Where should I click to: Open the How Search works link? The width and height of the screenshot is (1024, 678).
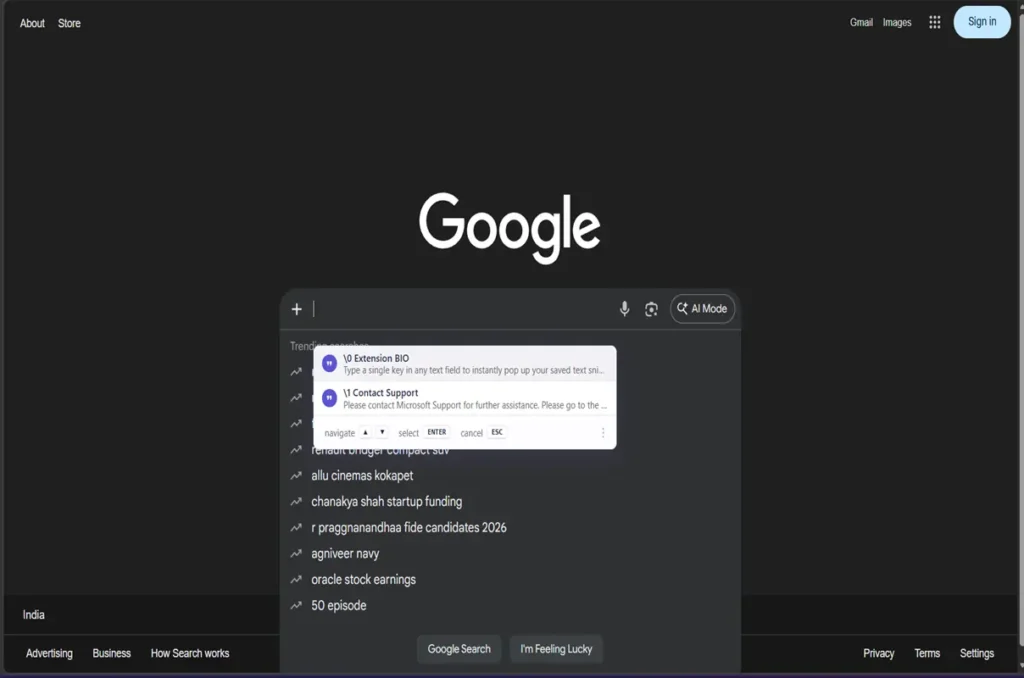point(190,652)
